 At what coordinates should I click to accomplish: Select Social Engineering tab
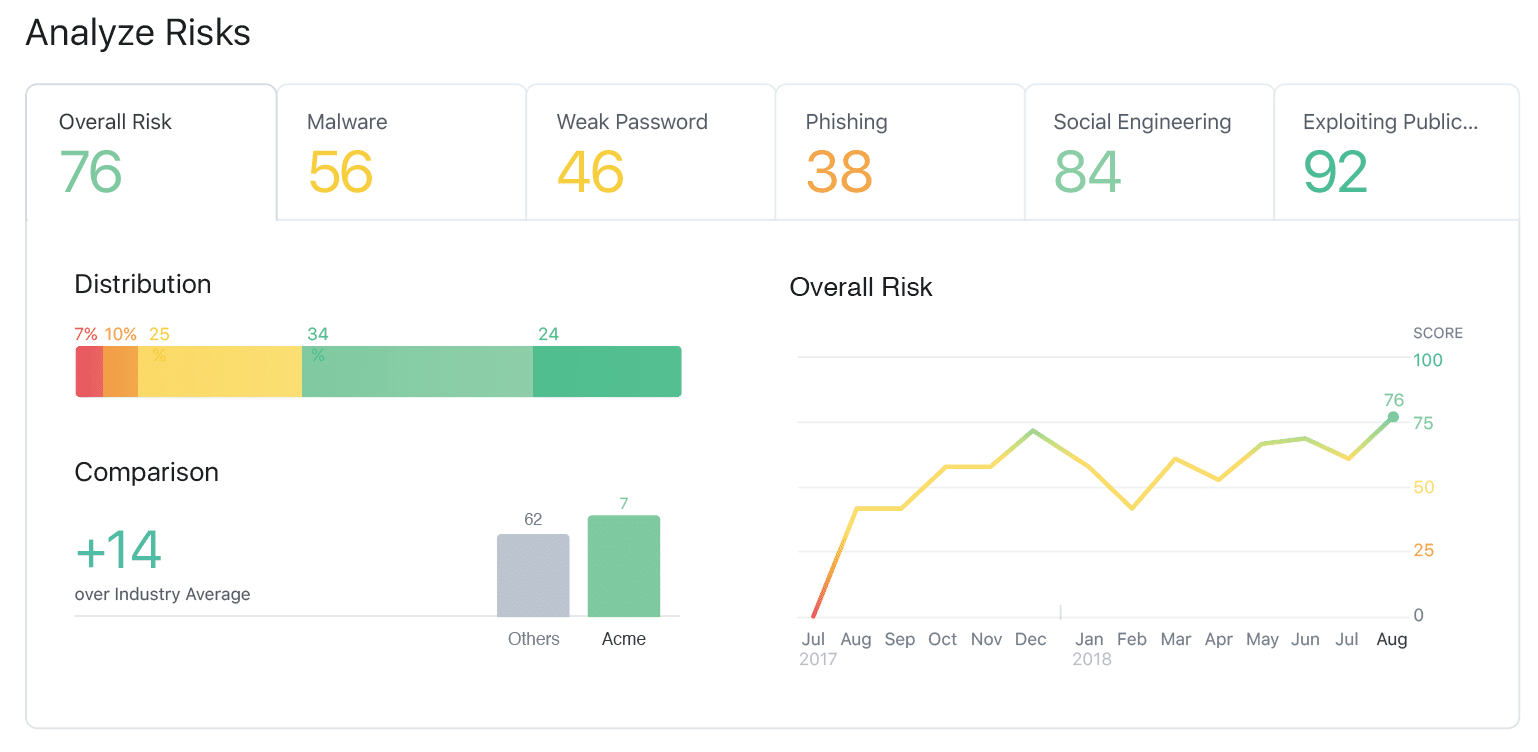coord(1149,152)
